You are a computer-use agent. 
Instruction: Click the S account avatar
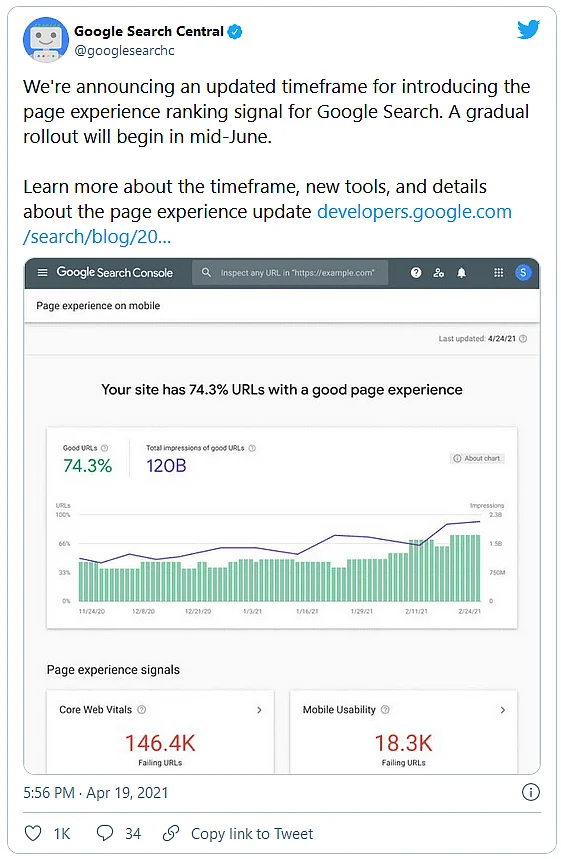pos(523,272)
